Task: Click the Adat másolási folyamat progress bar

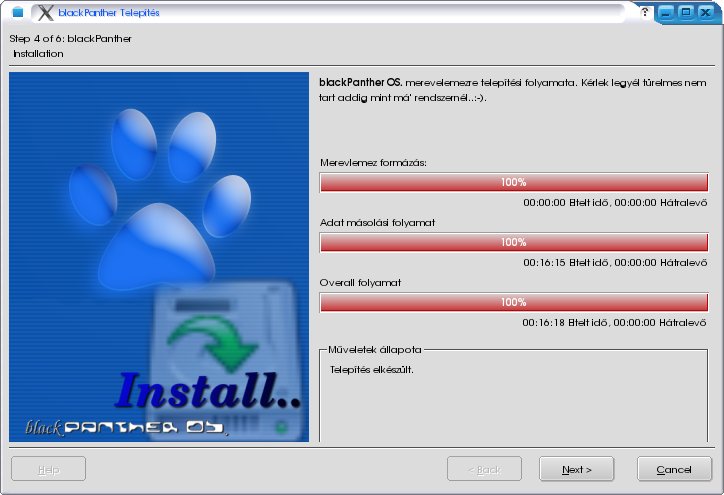Action: point(513,242)
